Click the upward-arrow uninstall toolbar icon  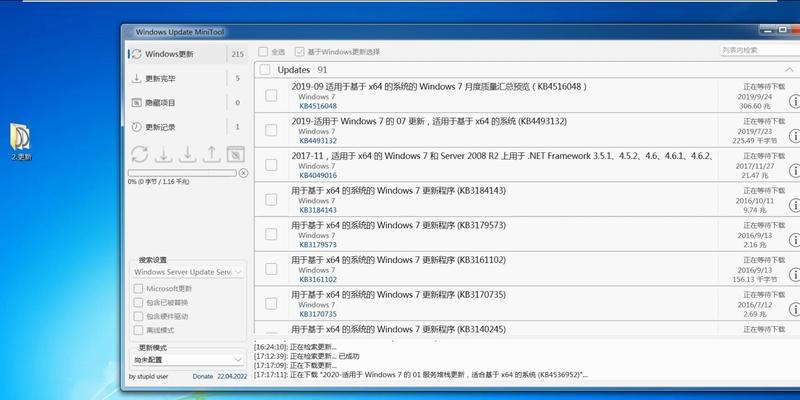point(211,154)
